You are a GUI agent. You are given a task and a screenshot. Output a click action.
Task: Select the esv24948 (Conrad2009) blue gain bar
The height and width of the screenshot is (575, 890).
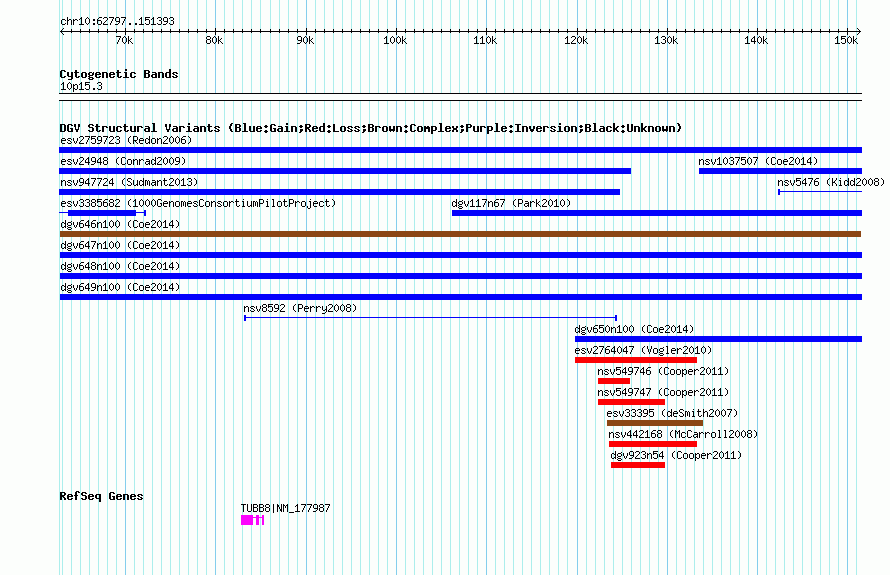click(345, 171)
